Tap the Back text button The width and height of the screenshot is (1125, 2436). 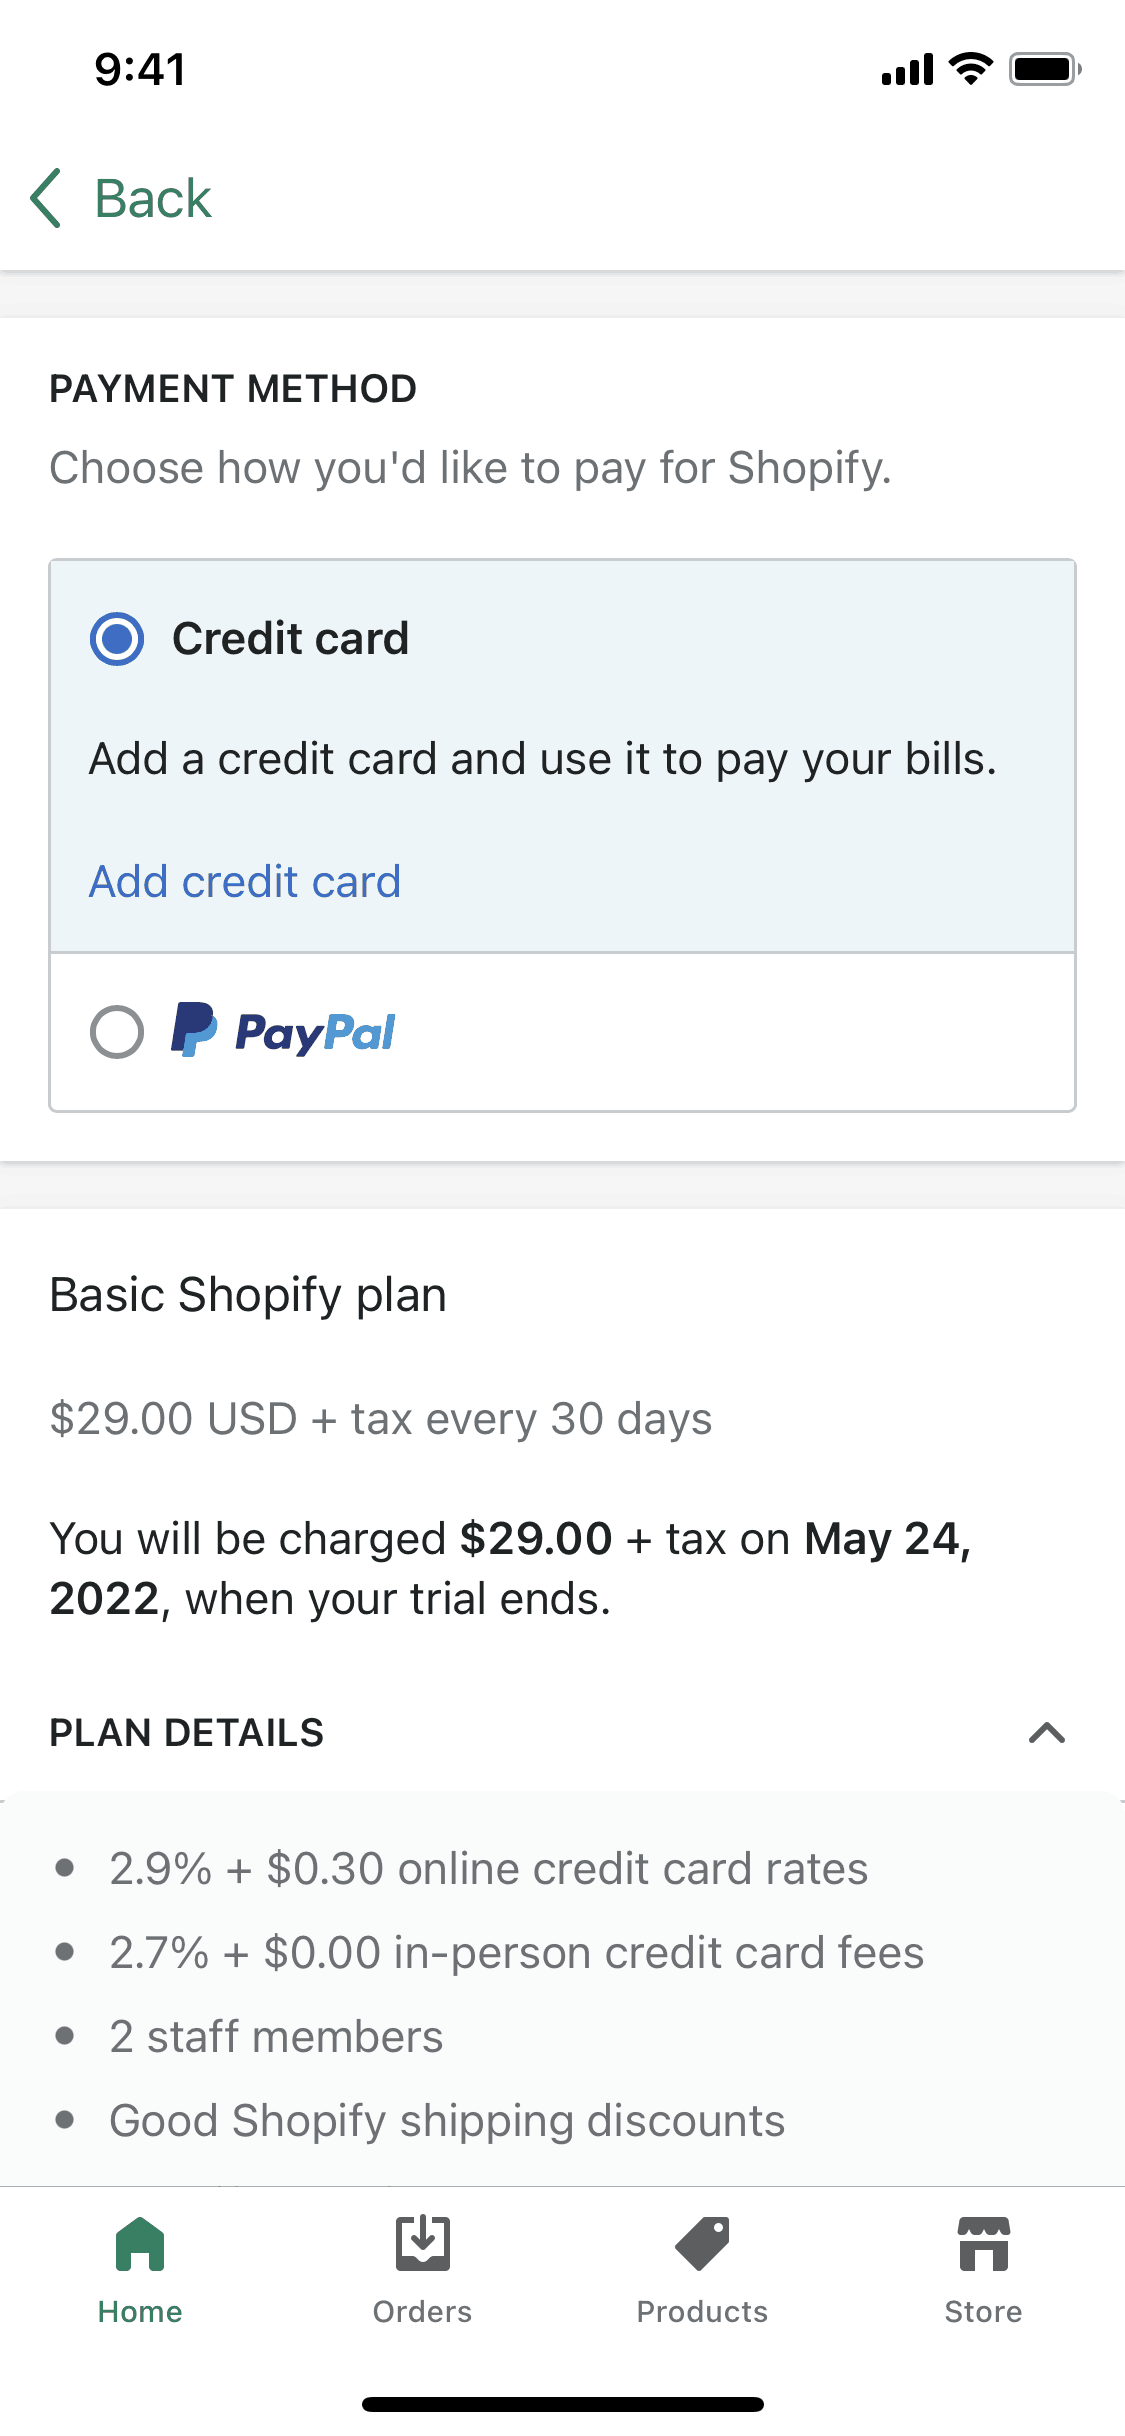pyautogui.click(x=153, y=198)
